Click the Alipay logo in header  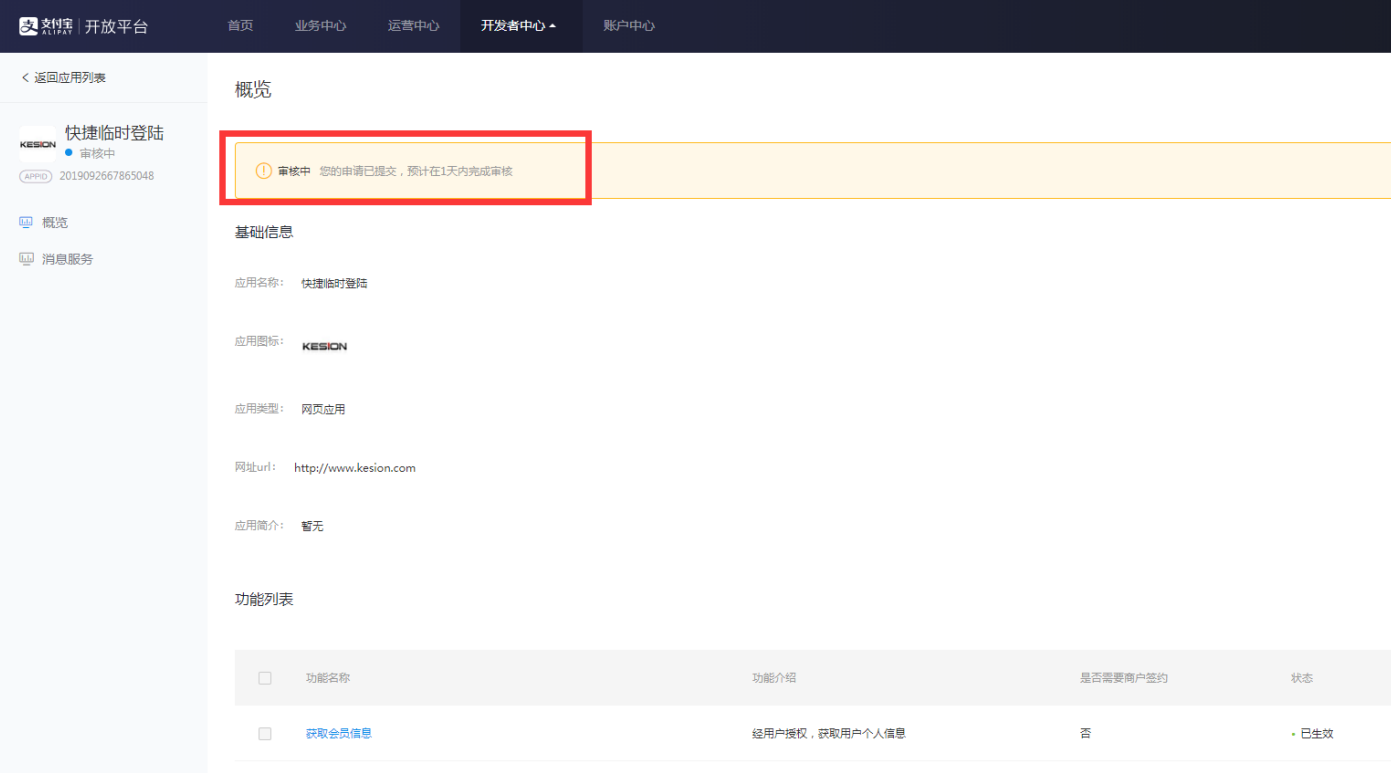pos(46,26)
